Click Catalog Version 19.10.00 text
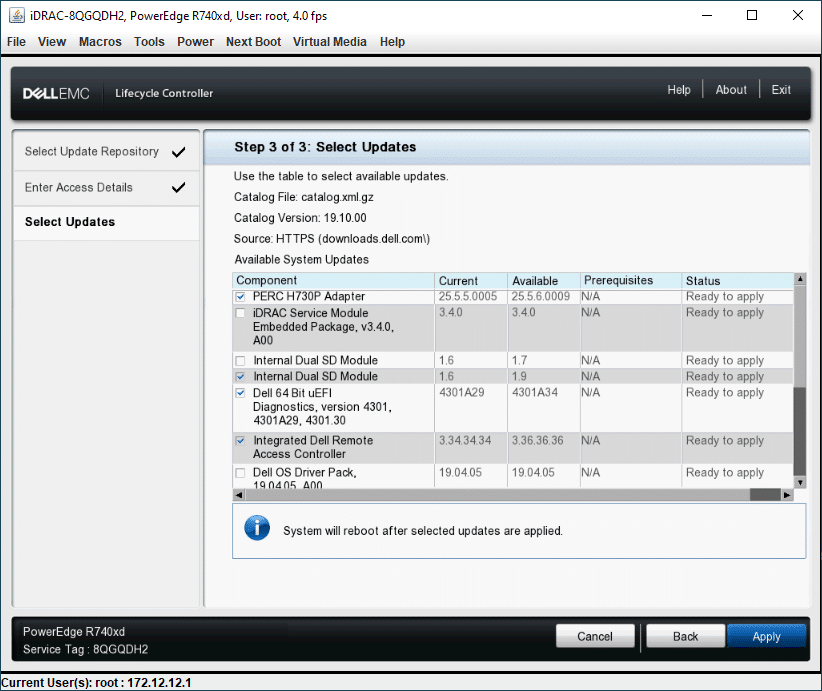822x691 pixels. click(300, 218)
